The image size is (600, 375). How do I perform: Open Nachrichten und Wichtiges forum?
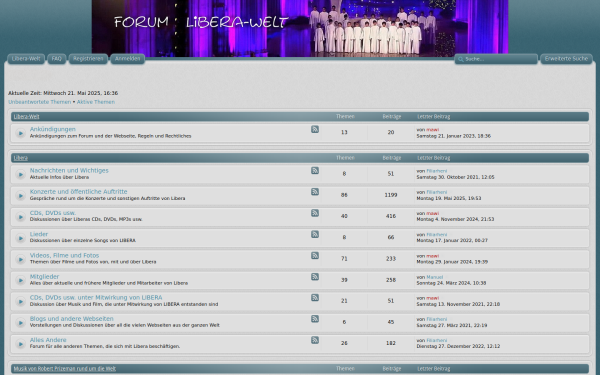[69, 171]
